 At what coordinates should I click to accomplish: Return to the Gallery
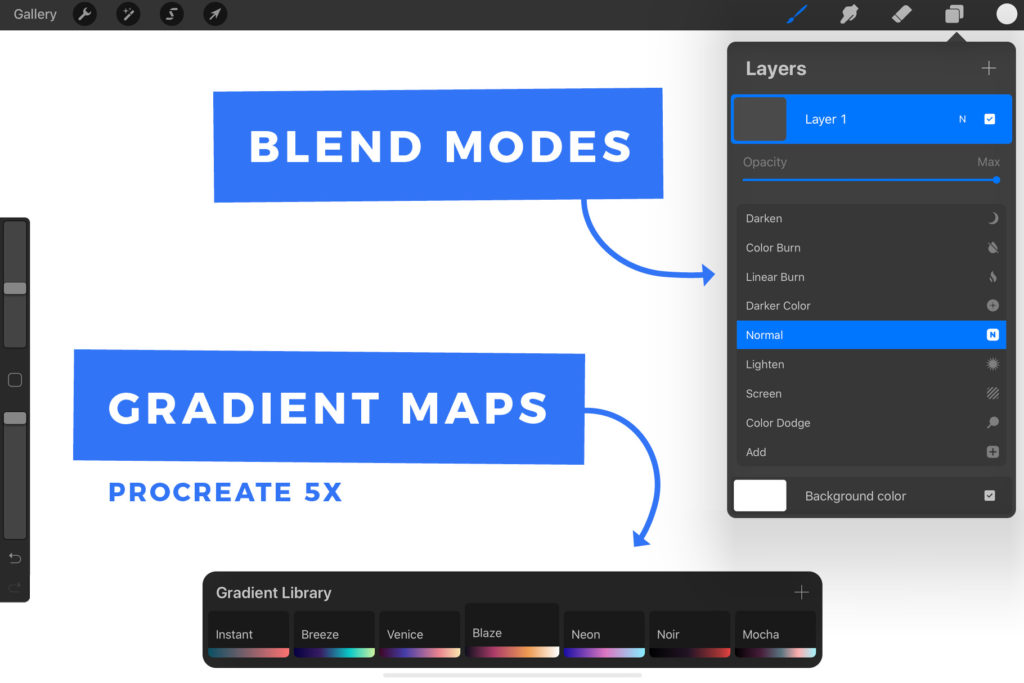tap(35, 14)
